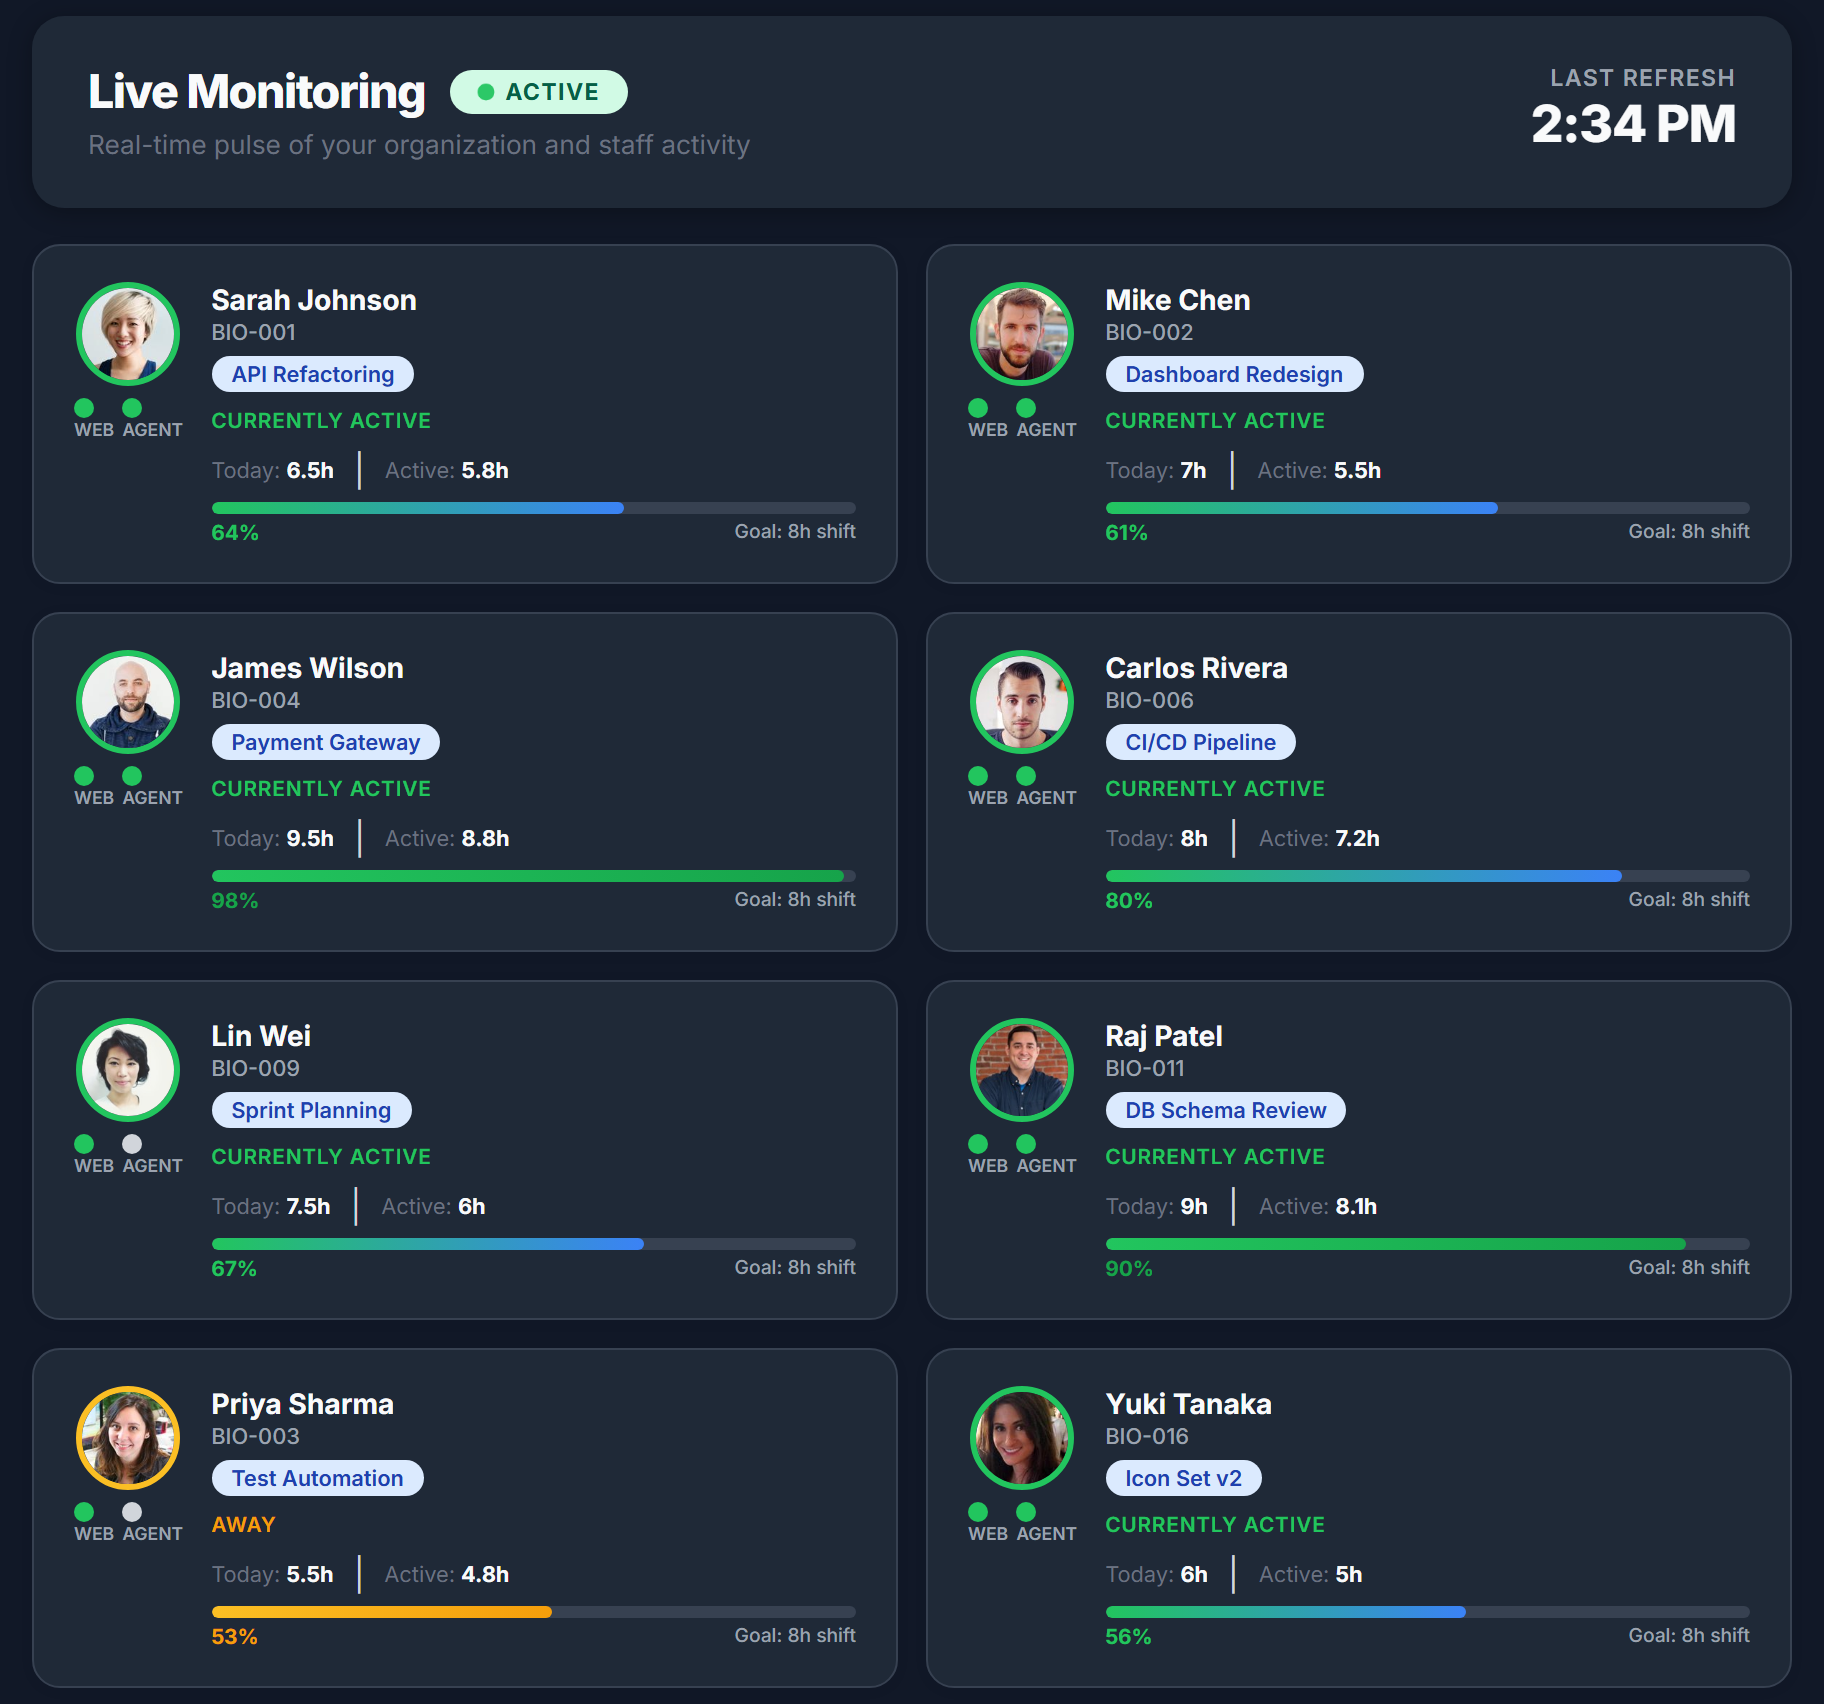Click Carlos Rivera's Active 7.2h value
Viewport: 1824px width, 1704px height.
[x=1357, y=838]
